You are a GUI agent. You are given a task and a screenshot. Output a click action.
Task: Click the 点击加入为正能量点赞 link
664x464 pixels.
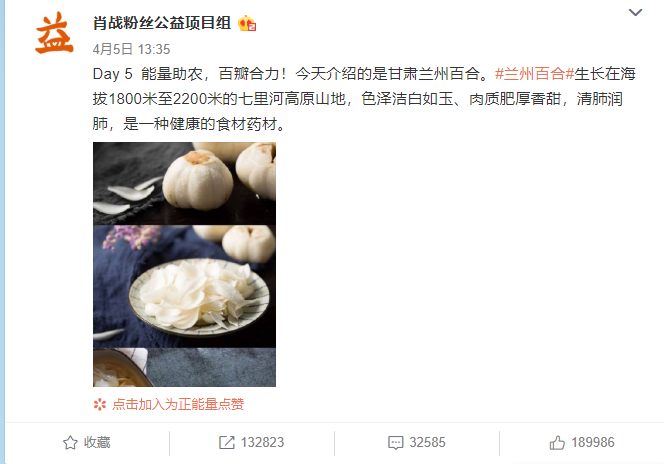(178, 404)
